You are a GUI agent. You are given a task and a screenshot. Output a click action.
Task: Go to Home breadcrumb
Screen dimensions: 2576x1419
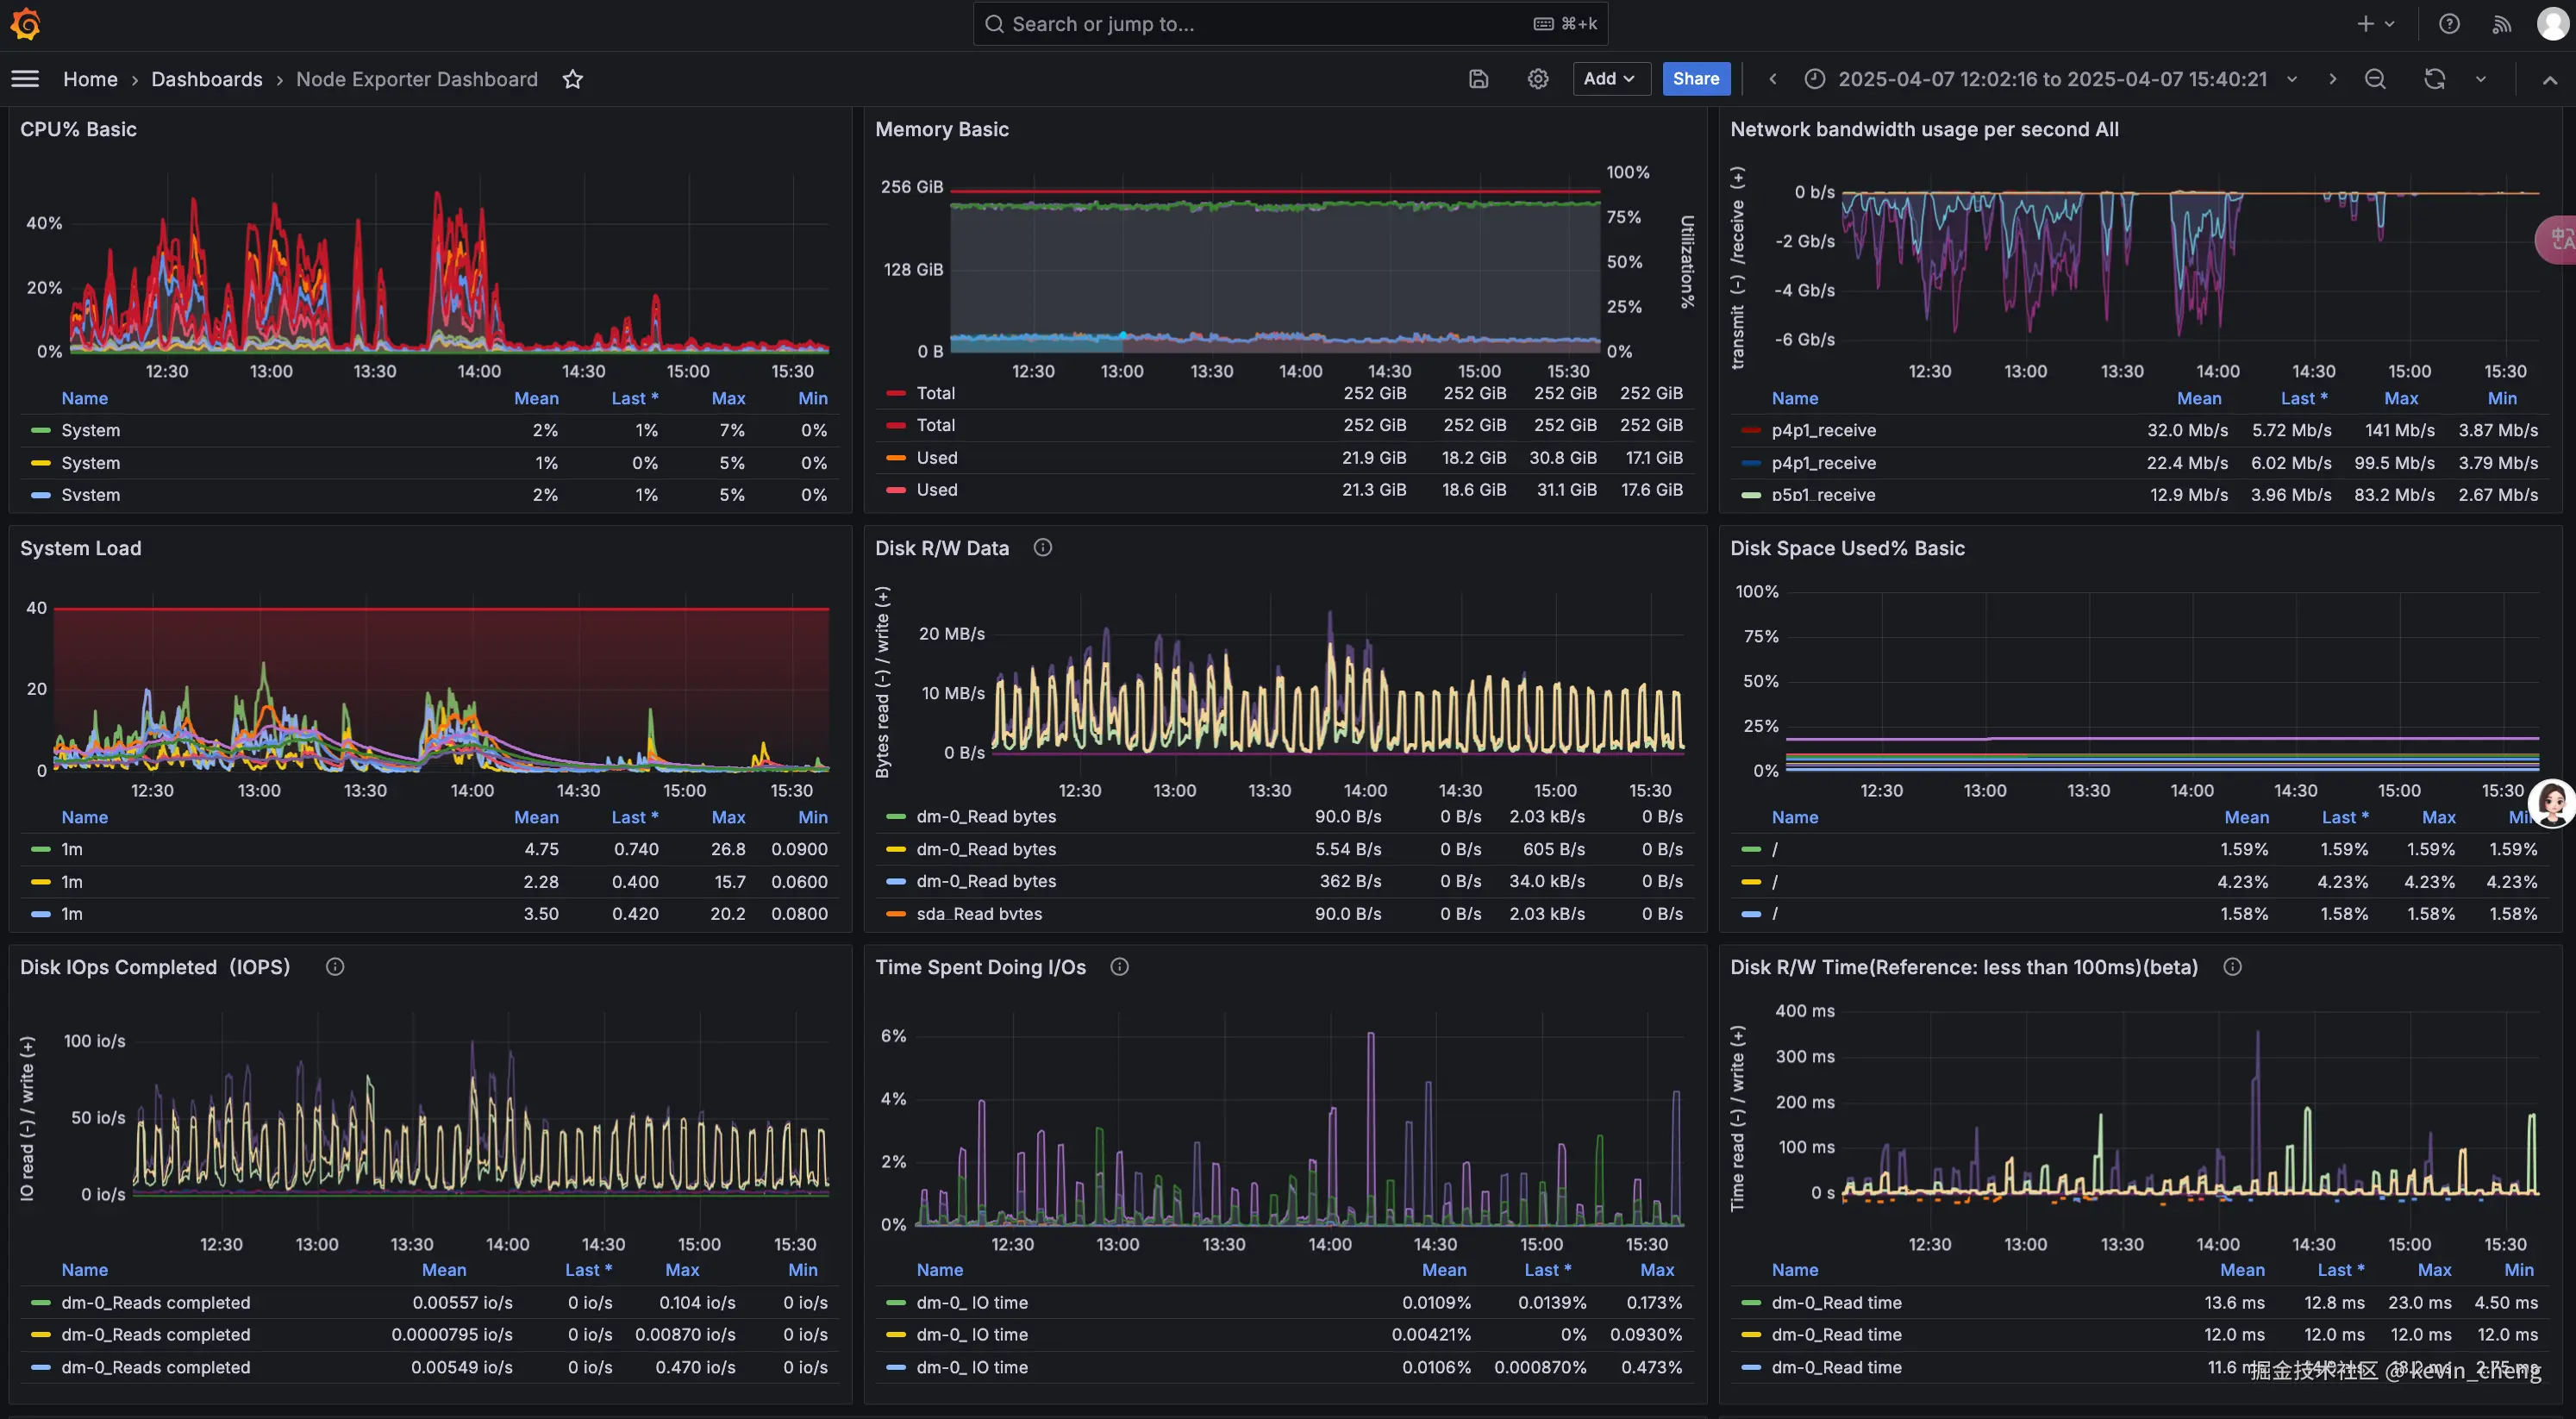pos(90,79)
